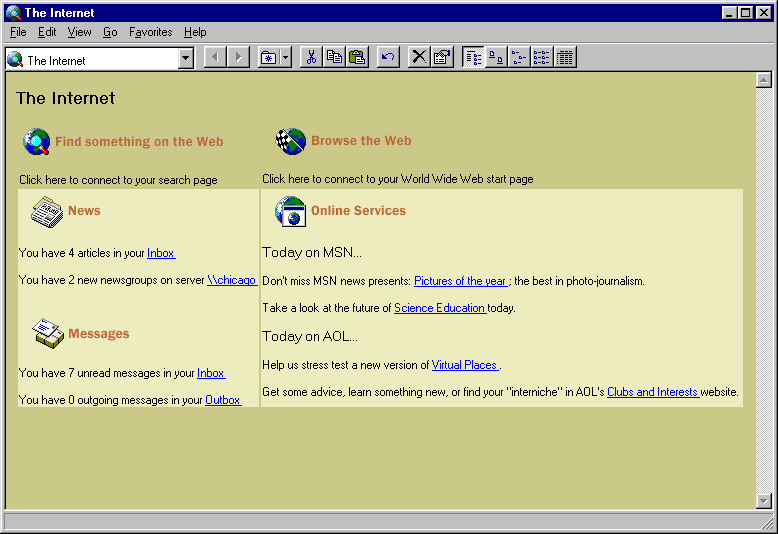Click the Online Services globe window icon

pos(291,211)
